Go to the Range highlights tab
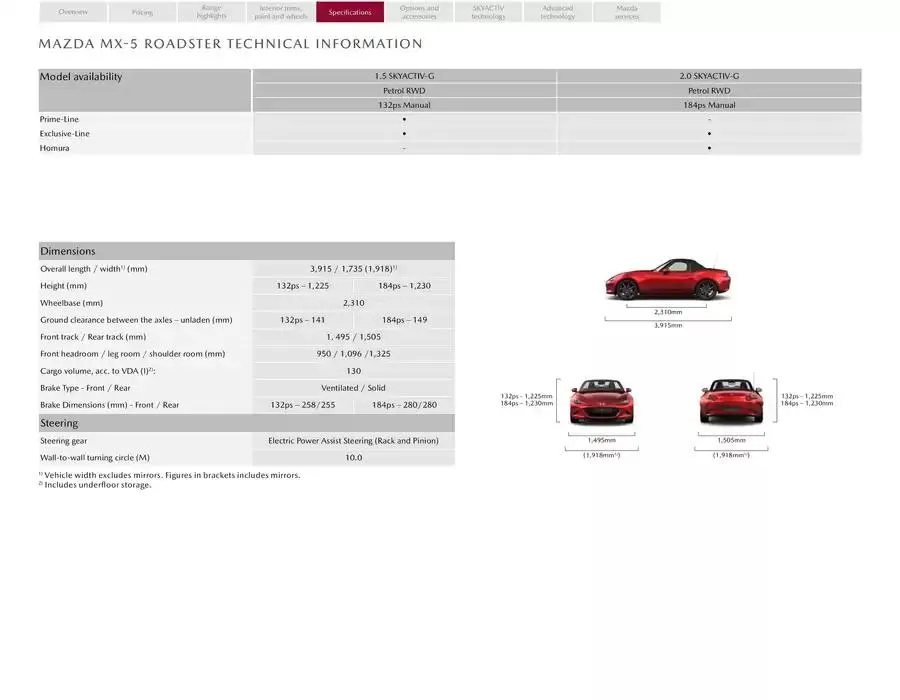 point(211,12)
